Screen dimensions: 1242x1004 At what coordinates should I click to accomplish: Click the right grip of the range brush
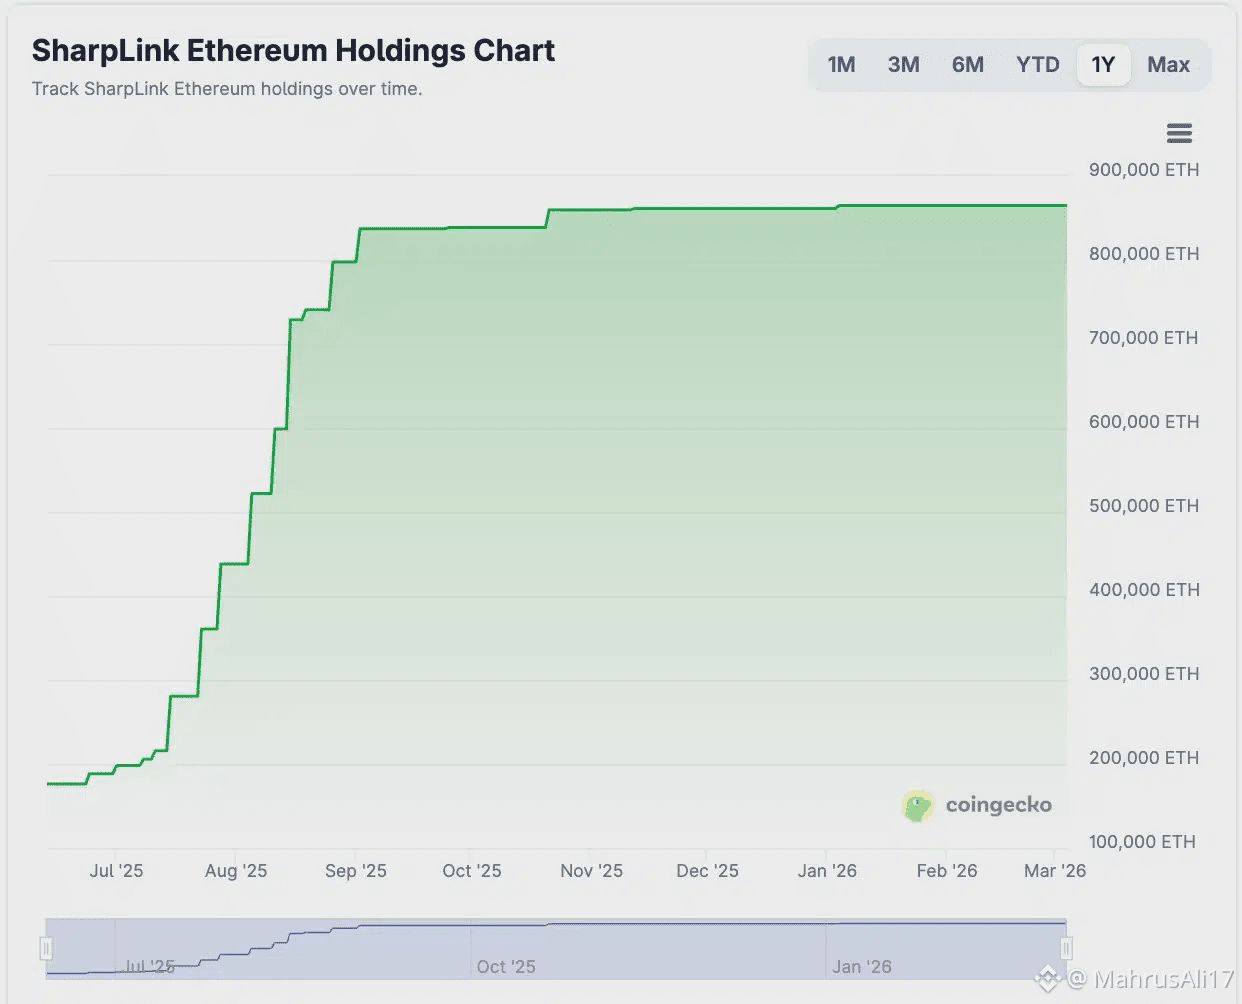click(x=1066, y=947)
